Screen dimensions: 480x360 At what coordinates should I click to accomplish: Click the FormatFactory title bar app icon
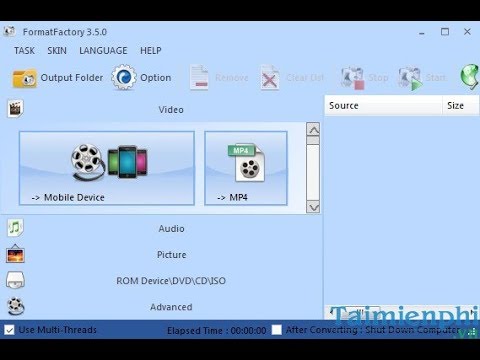point(9,31)
